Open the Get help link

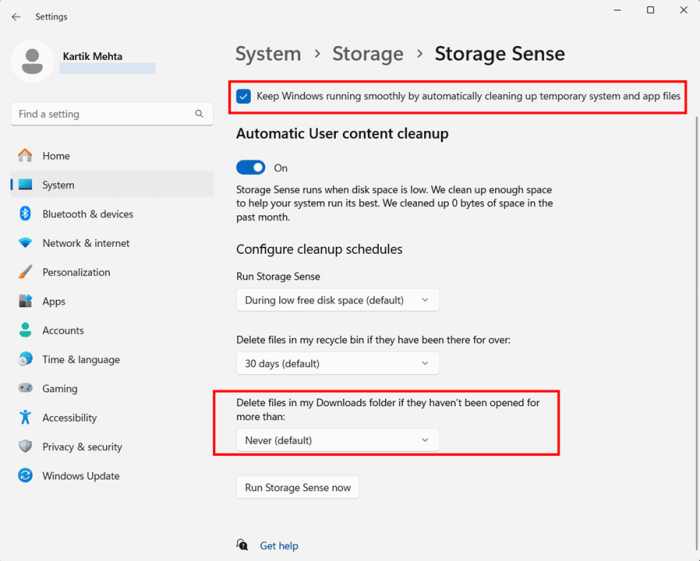[279, 545]
